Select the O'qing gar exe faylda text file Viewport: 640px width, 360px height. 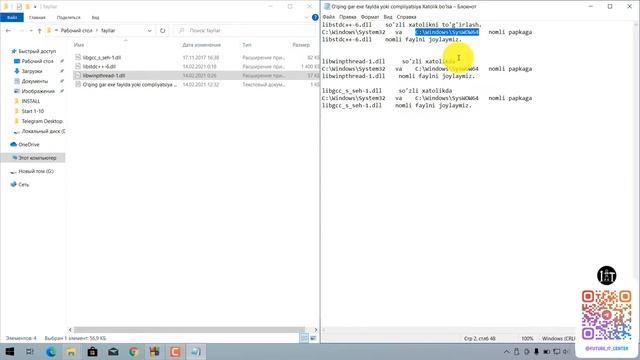tap(130, 84)
